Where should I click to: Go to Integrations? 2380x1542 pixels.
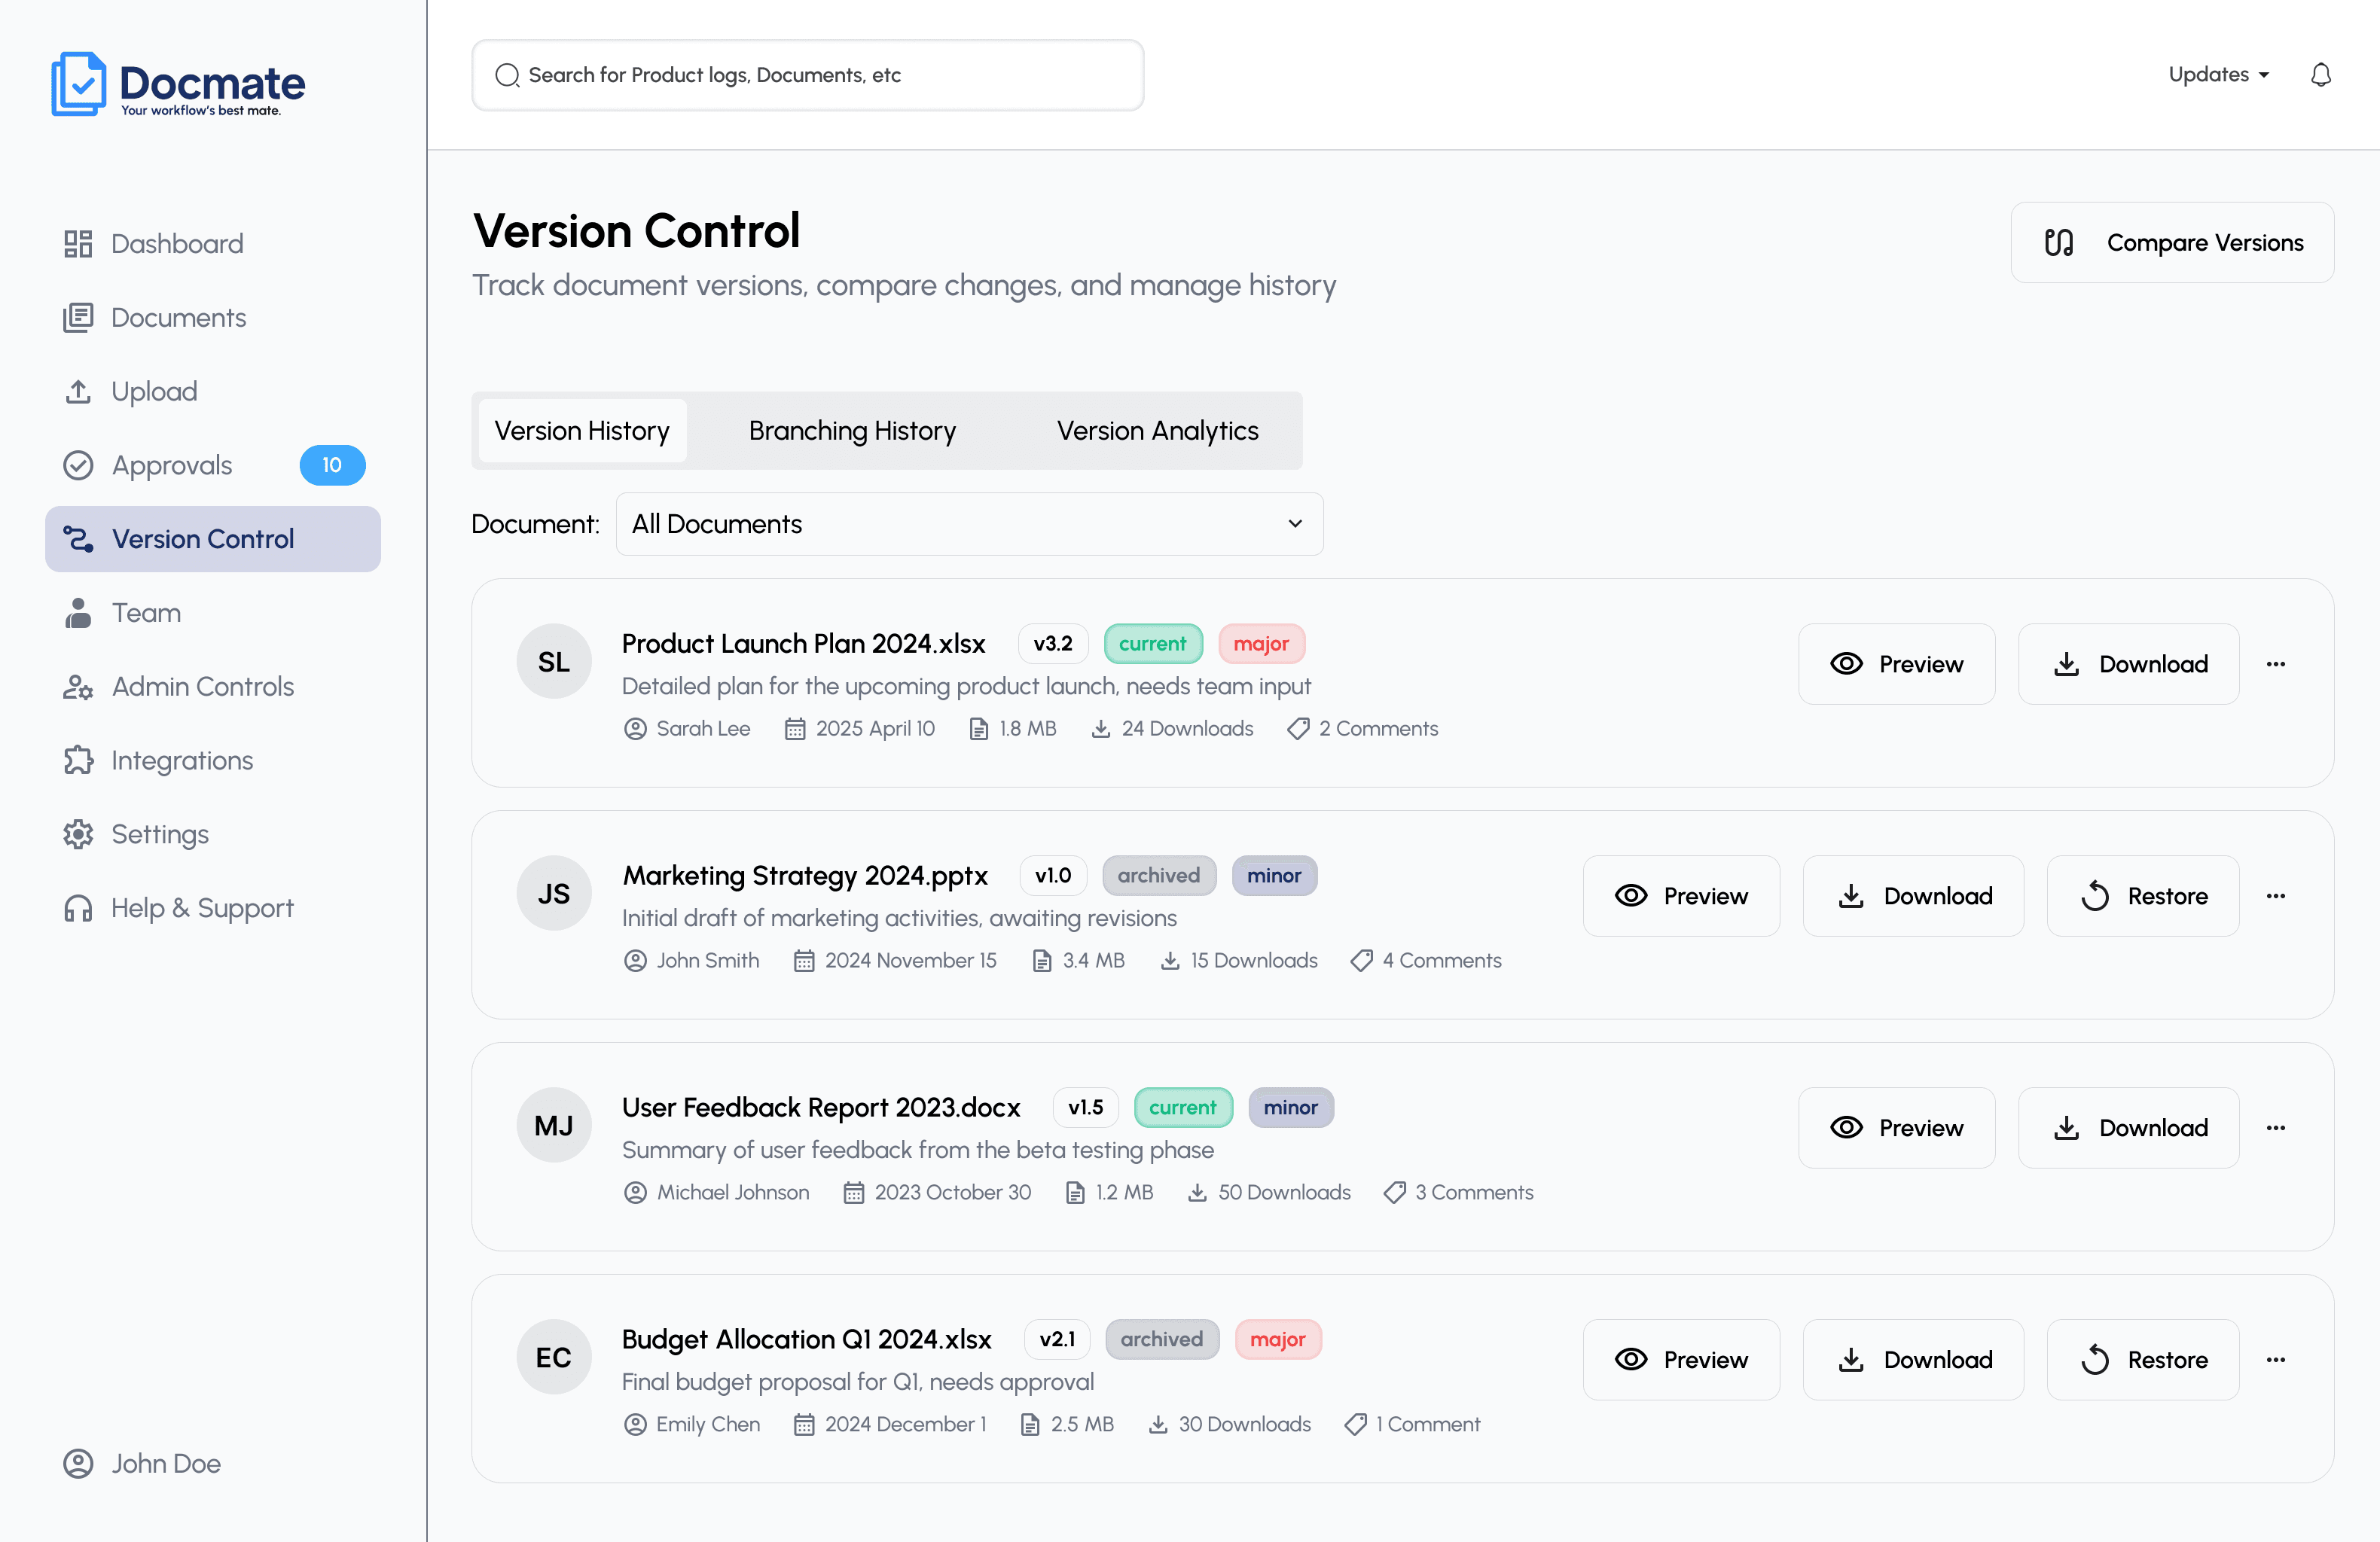click(x=158, y=760)
